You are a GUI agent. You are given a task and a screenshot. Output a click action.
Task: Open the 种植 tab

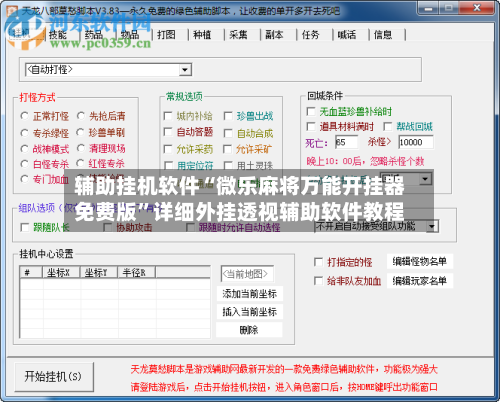pyautogui.click(x=202, y=35)
